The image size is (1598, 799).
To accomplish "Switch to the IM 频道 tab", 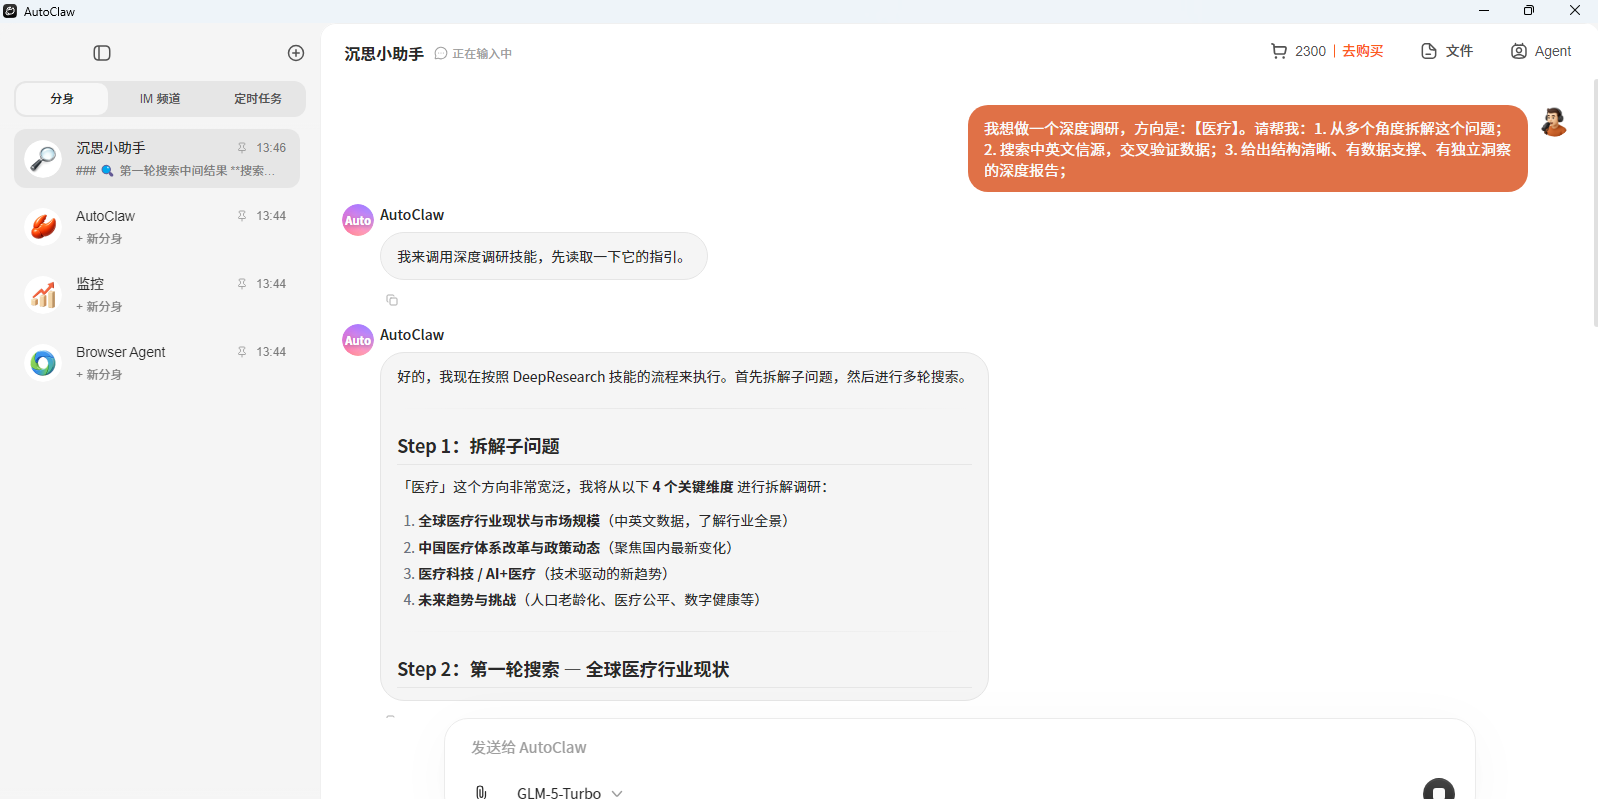I will pyautogui.click(x=160, y=99).
